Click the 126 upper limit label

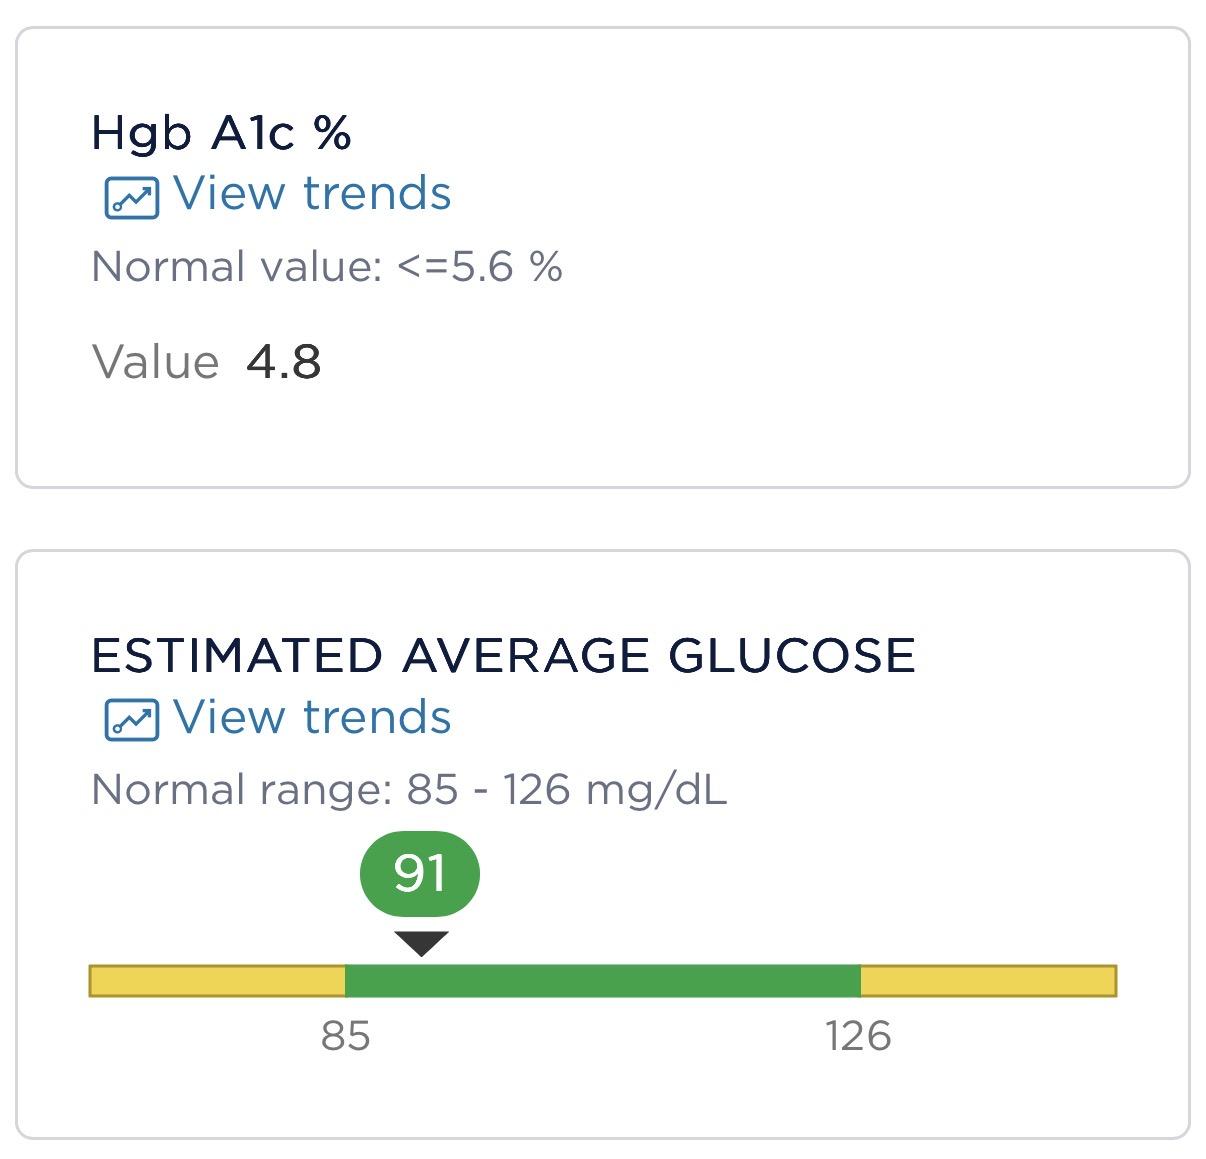tap(858, 1036)
